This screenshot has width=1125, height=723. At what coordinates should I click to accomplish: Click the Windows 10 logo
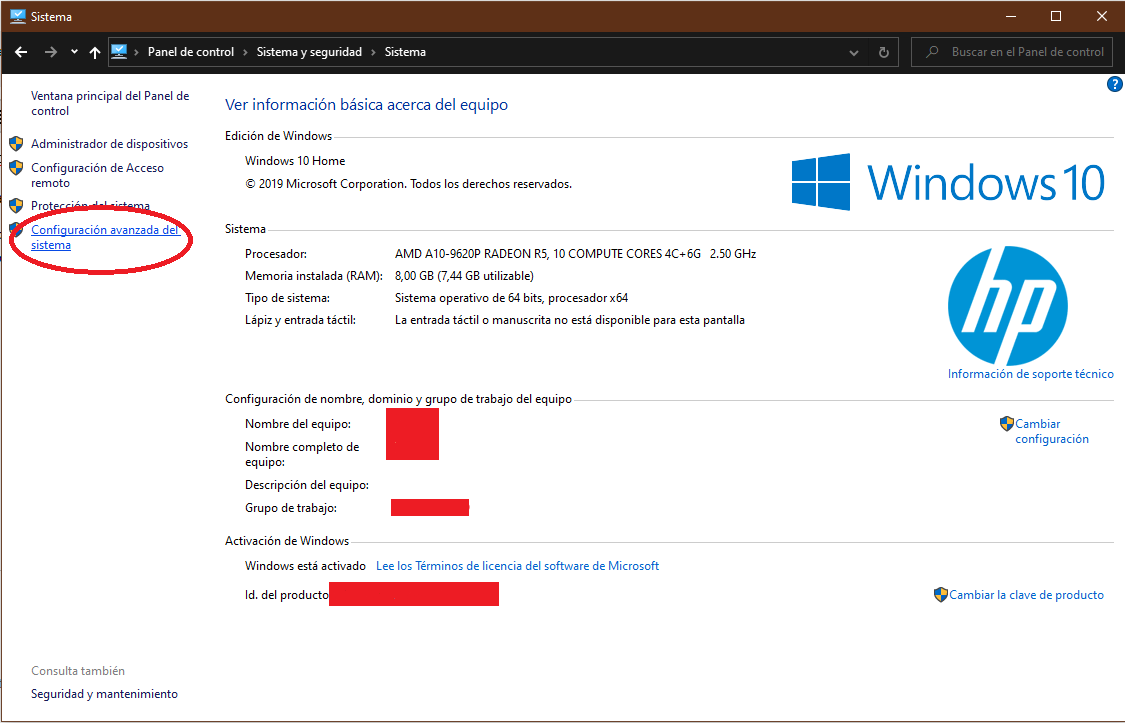948,181
